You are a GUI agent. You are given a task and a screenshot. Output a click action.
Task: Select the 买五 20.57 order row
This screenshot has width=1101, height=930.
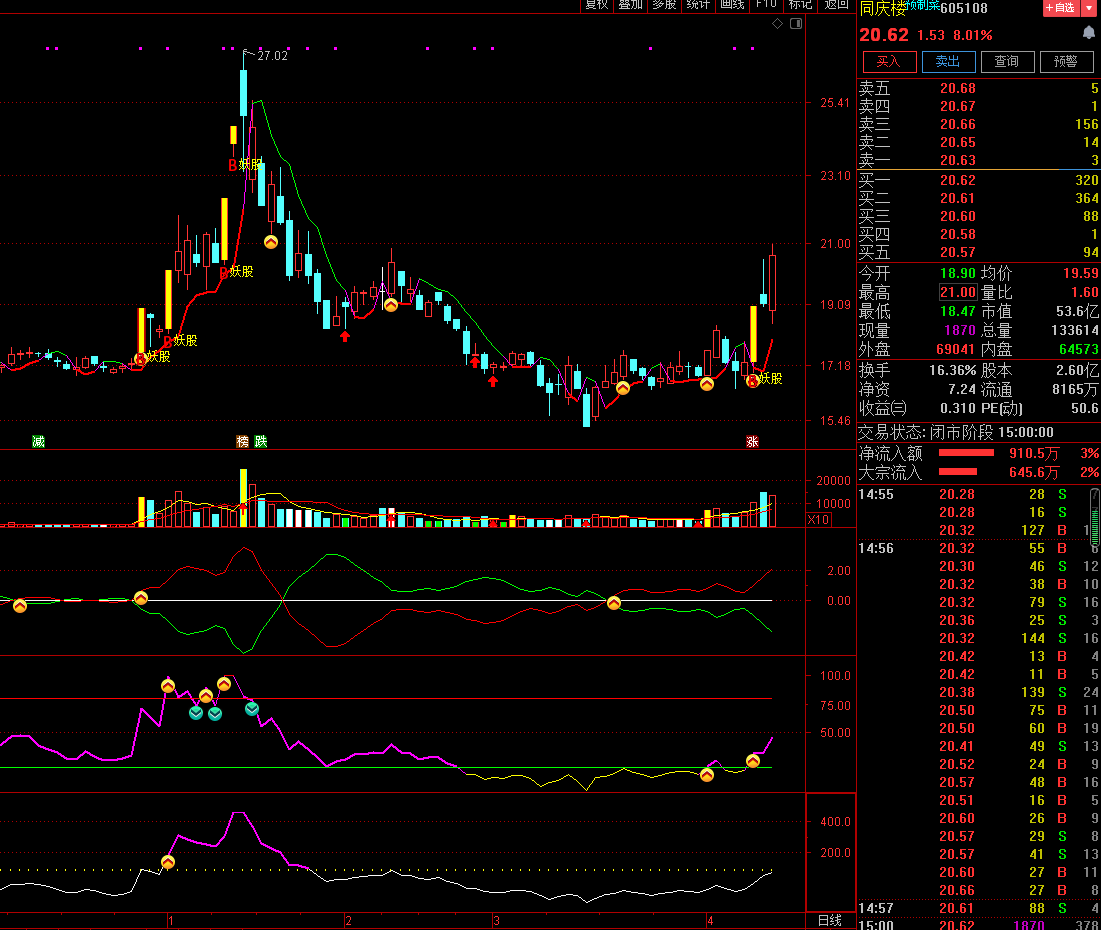(x=979, y=252)
